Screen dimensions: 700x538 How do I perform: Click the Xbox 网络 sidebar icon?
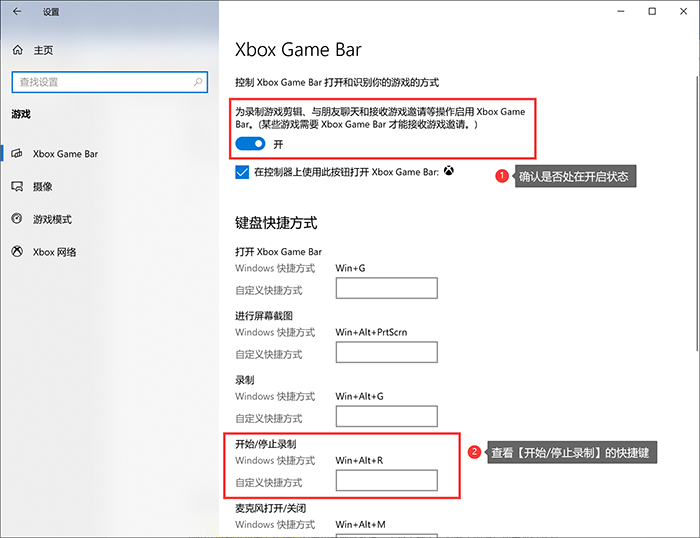[x=17, y=251]
